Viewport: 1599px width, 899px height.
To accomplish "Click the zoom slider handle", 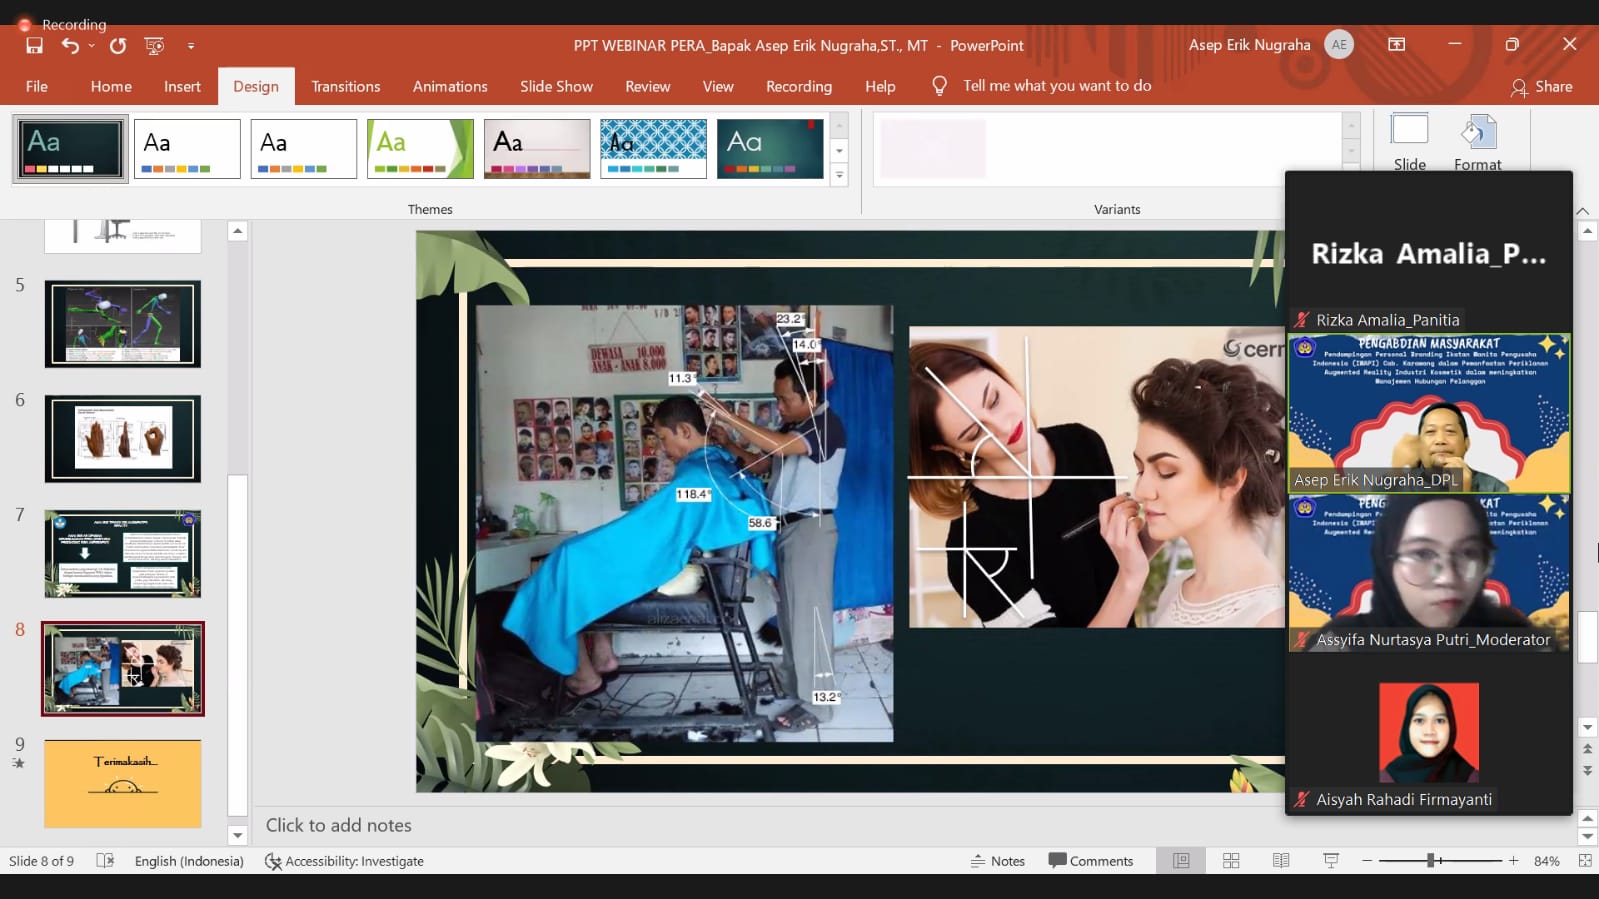I will tap(1431, 861).
